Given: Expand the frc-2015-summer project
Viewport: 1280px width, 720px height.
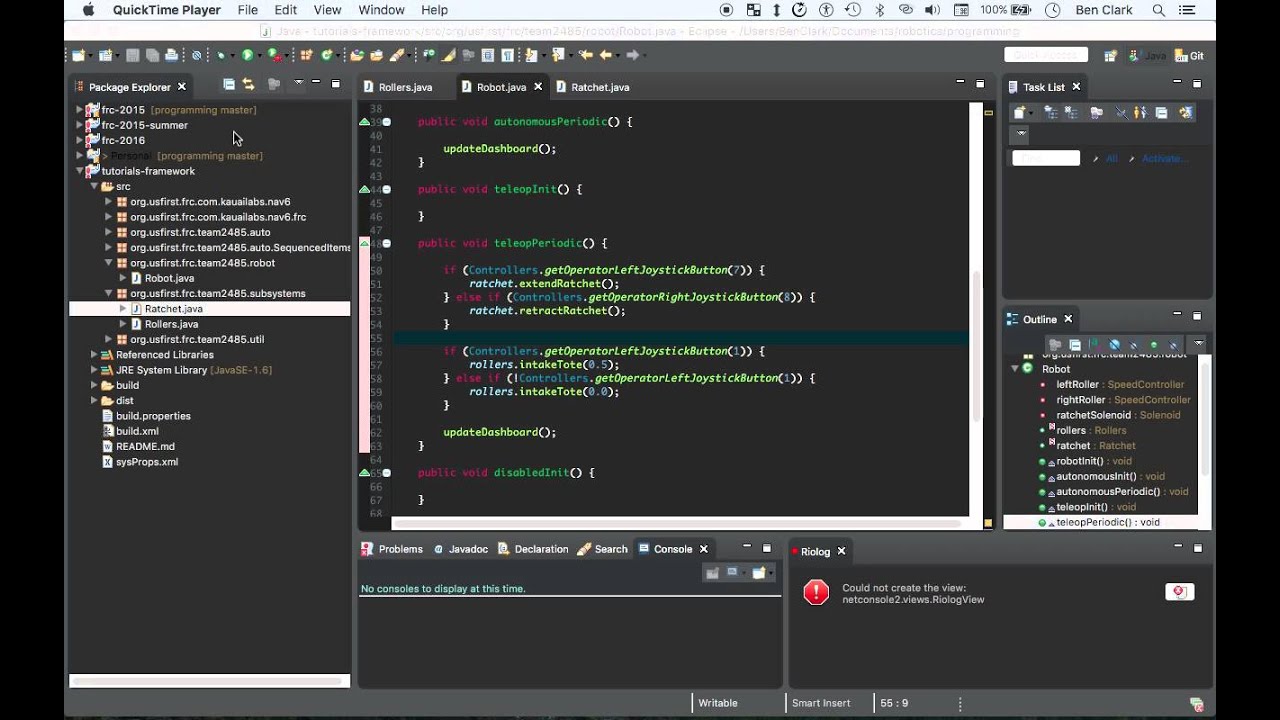Looking at the screenshot, I should click(80, 125).
